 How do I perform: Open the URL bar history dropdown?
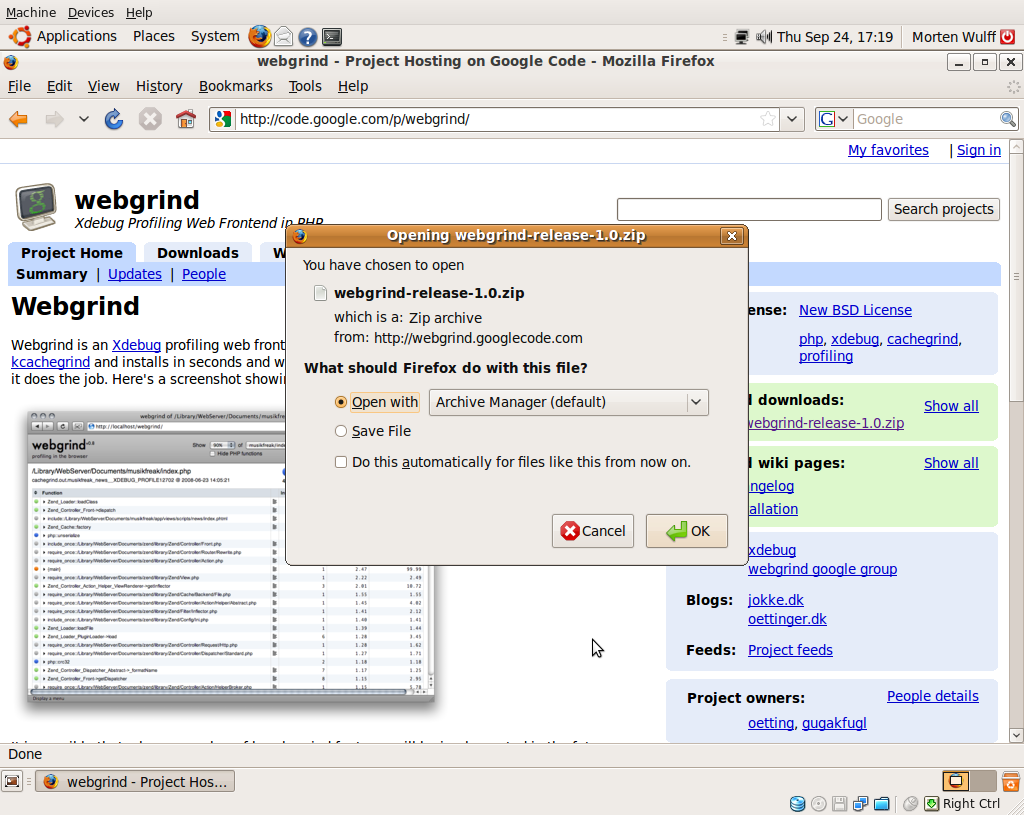[x=792, y=119]
